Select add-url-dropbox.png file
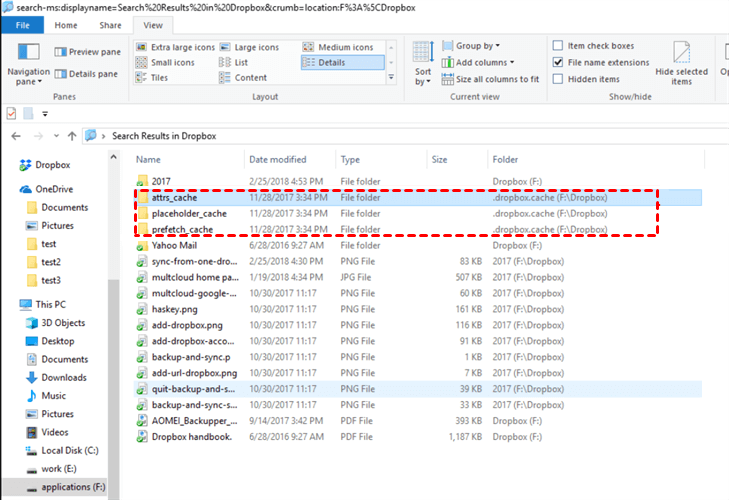Image resolution: width=729 pixels, height=500 pixels. 418,373
